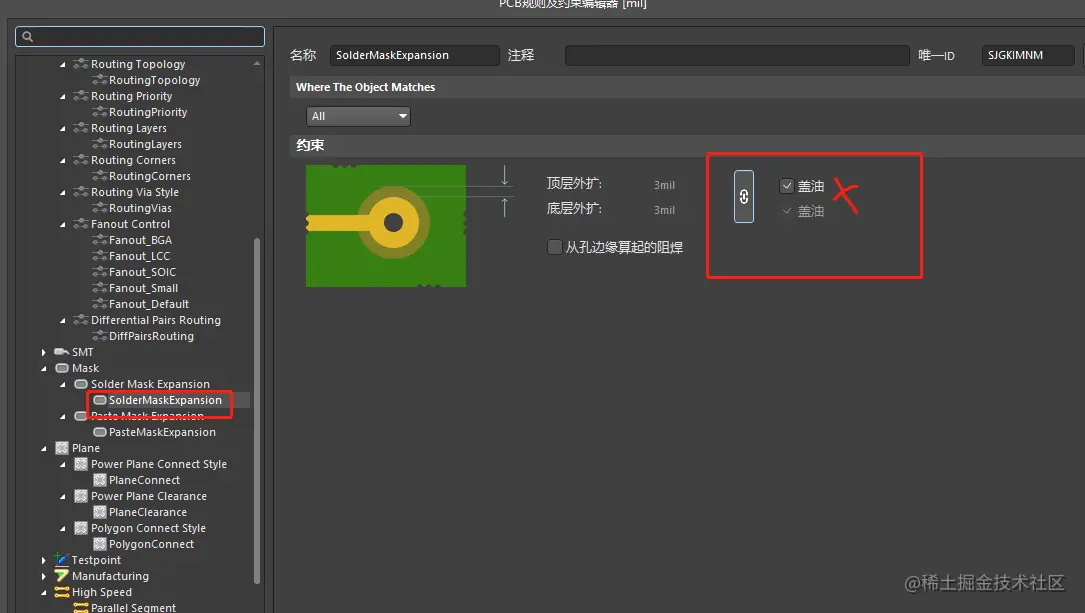Click the Where The Object Matches header
The width and height of the screenshot is (1085, 613).
[365, 87]
